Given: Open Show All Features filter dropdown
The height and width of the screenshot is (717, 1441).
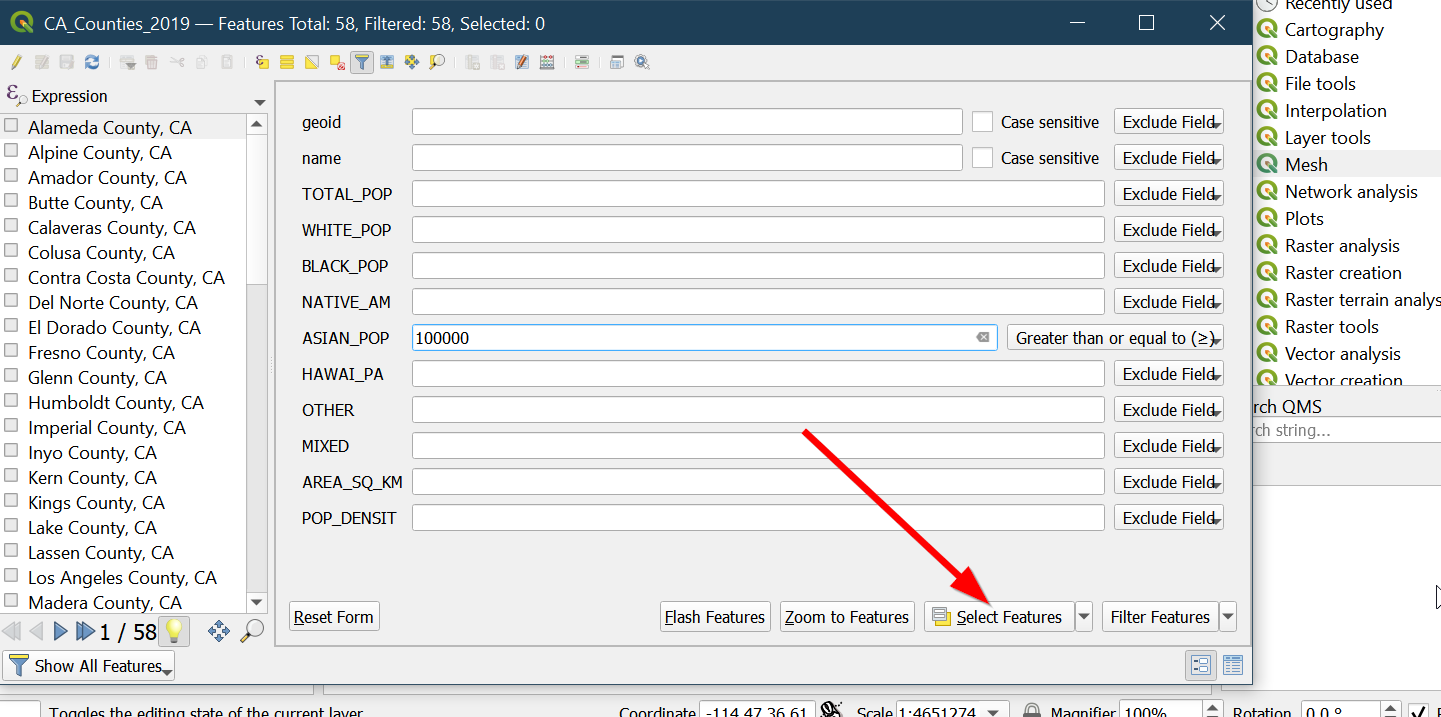Looking at the screenshot, I should pos(89,666).
